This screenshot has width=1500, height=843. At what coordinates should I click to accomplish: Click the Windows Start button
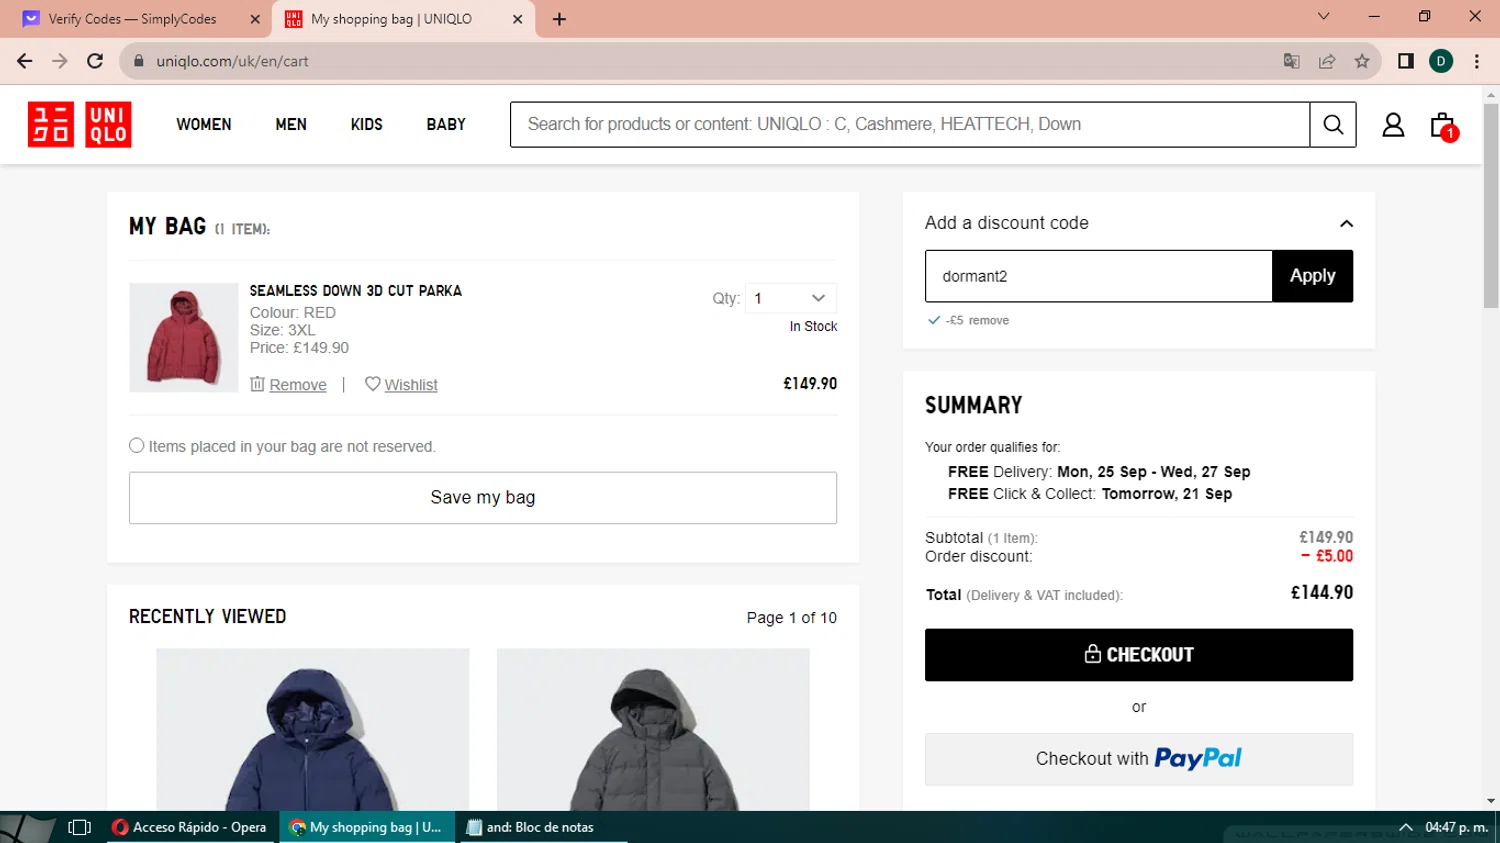(x=26, y=828)
